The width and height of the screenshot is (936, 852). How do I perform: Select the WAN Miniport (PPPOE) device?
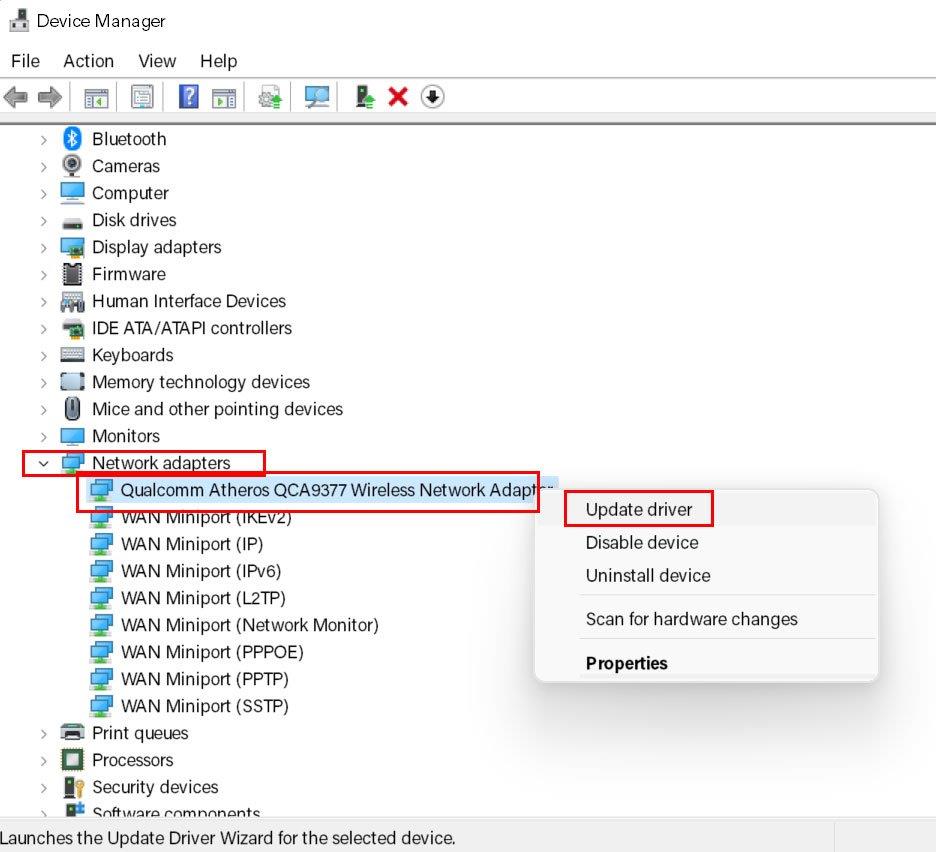[x=212, y=652]
